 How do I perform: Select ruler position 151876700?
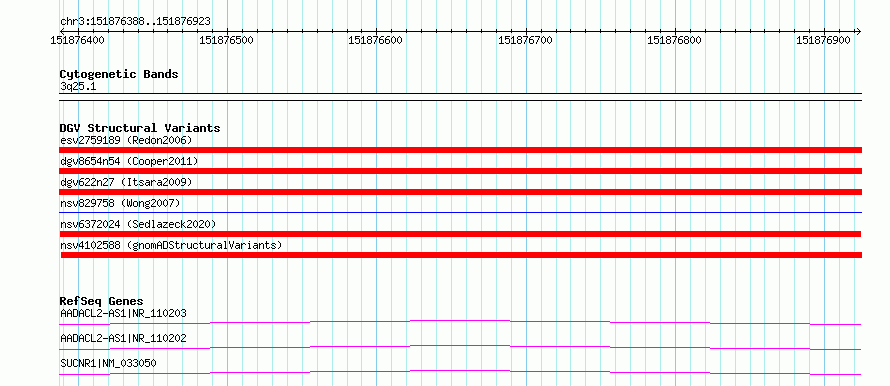[x=525, y=40]
